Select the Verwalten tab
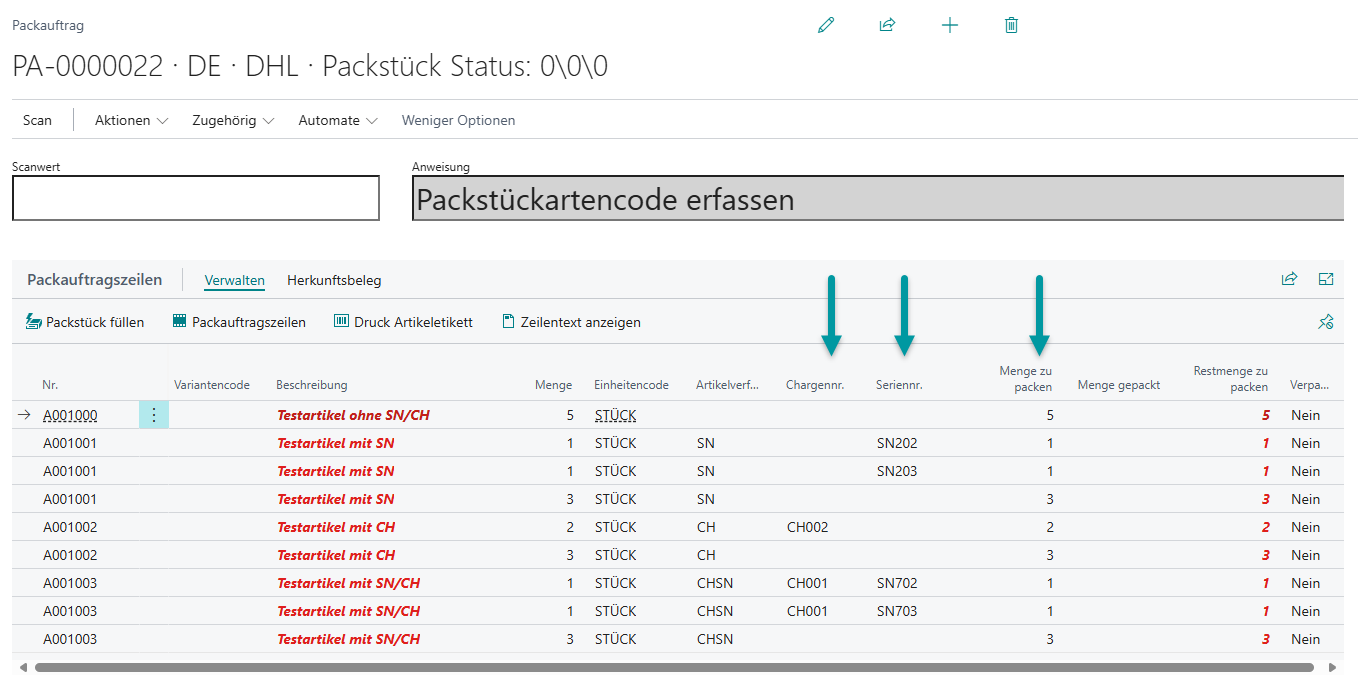This screenshot has height=697, width=1358. click(x=234, y=281)
